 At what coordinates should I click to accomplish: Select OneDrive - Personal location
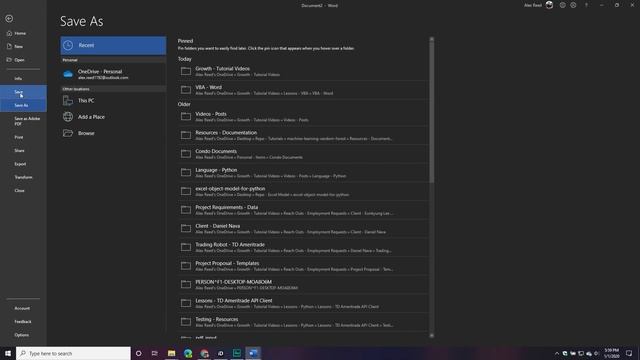click(x=113, y=74)
